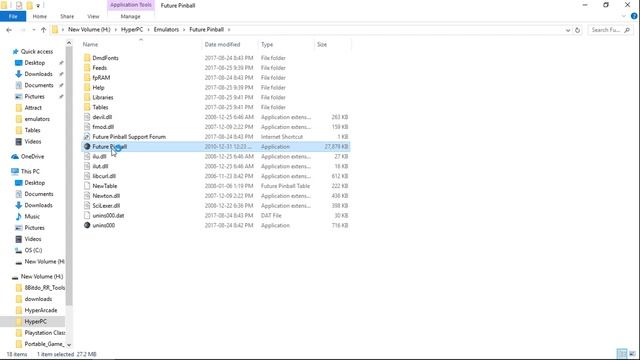
Task: Open pinned Documents under Quick access
Action: (39, 85)
